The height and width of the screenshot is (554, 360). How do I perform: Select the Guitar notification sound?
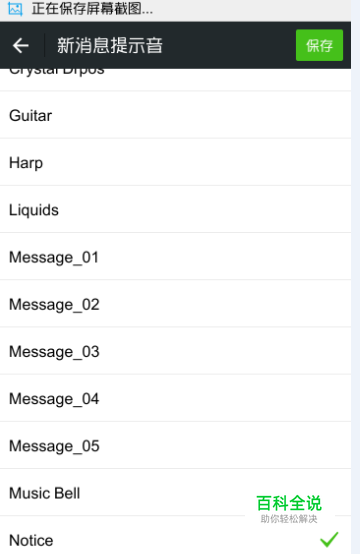tap(175, 115)
